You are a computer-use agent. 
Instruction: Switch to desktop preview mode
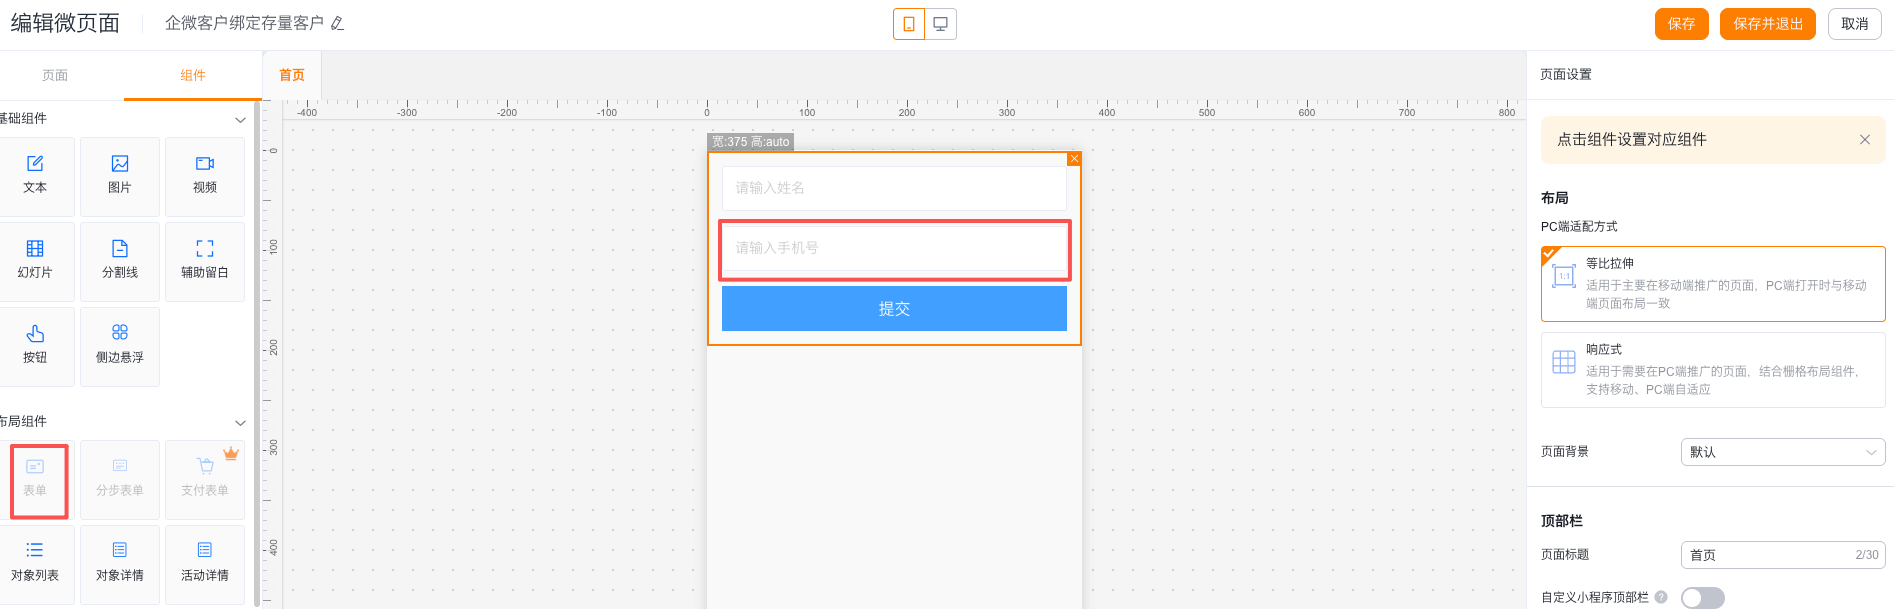point(940,24)
